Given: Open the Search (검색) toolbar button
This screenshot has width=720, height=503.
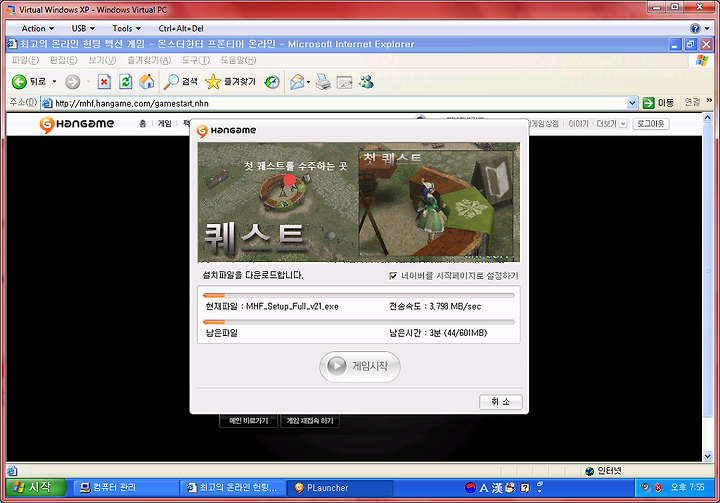Looking at the screenshot, I should (181, 82).
